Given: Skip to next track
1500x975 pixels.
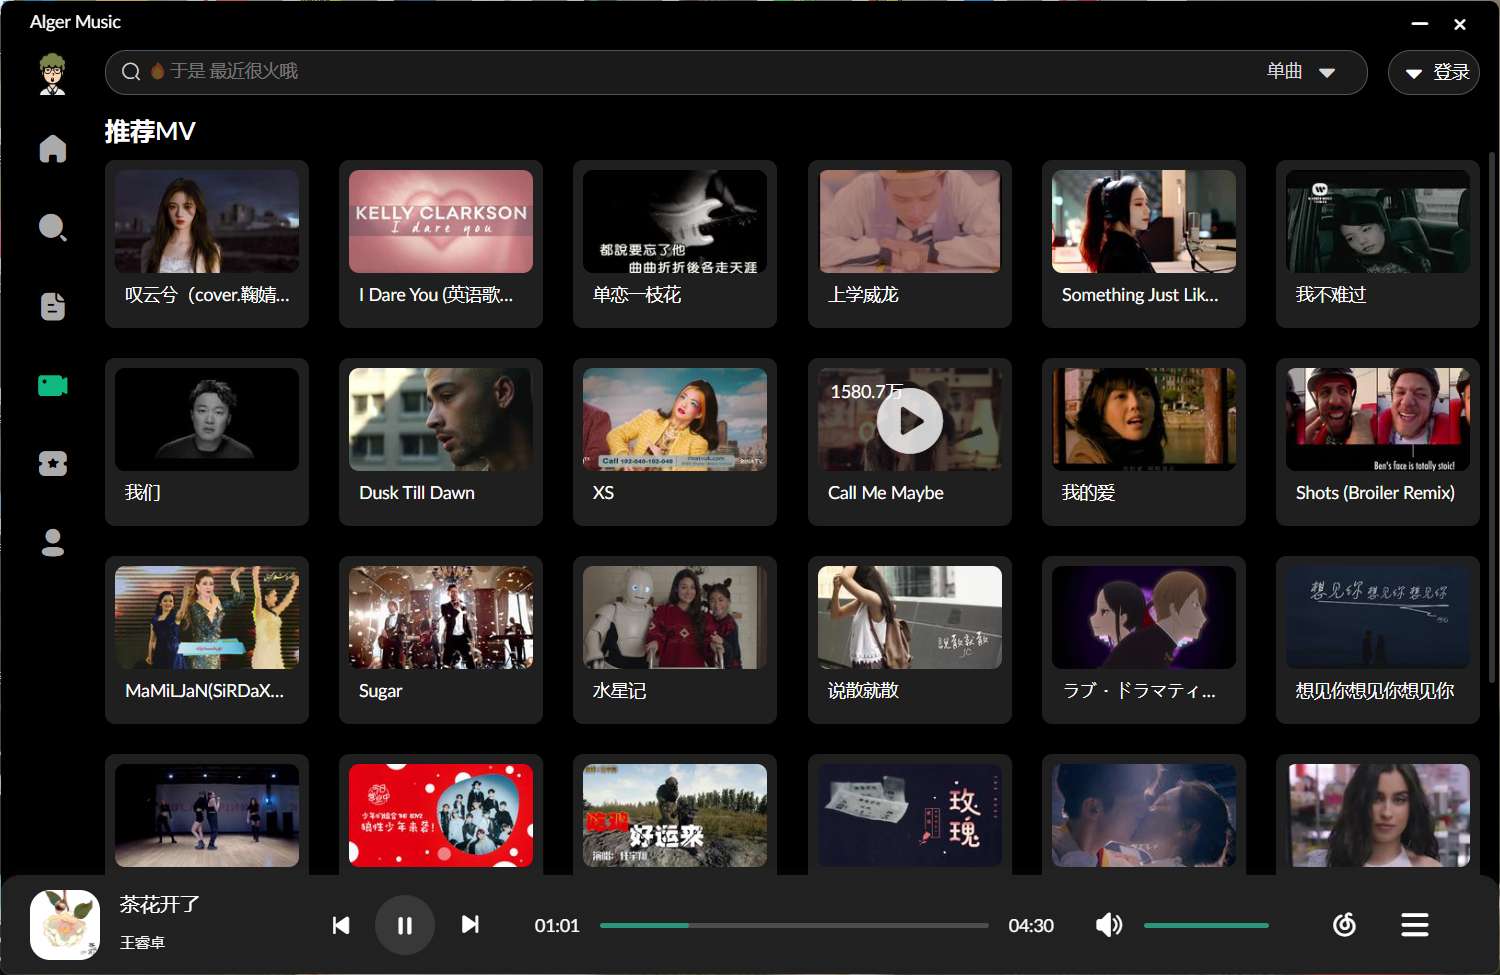Looking at the screenshot, I should (470, 925).
